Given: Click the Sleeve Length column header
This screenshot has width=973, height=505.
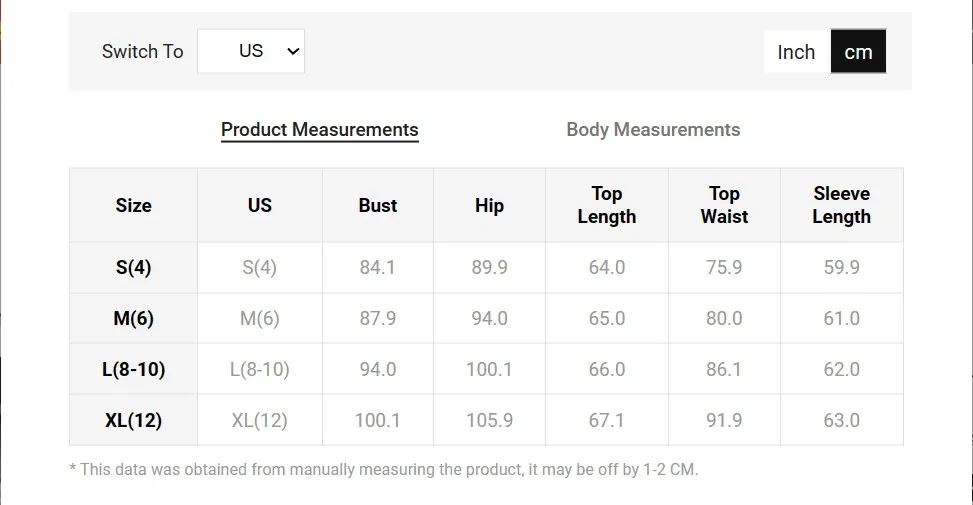Looking at the screenshot, I should coord(841,205).
